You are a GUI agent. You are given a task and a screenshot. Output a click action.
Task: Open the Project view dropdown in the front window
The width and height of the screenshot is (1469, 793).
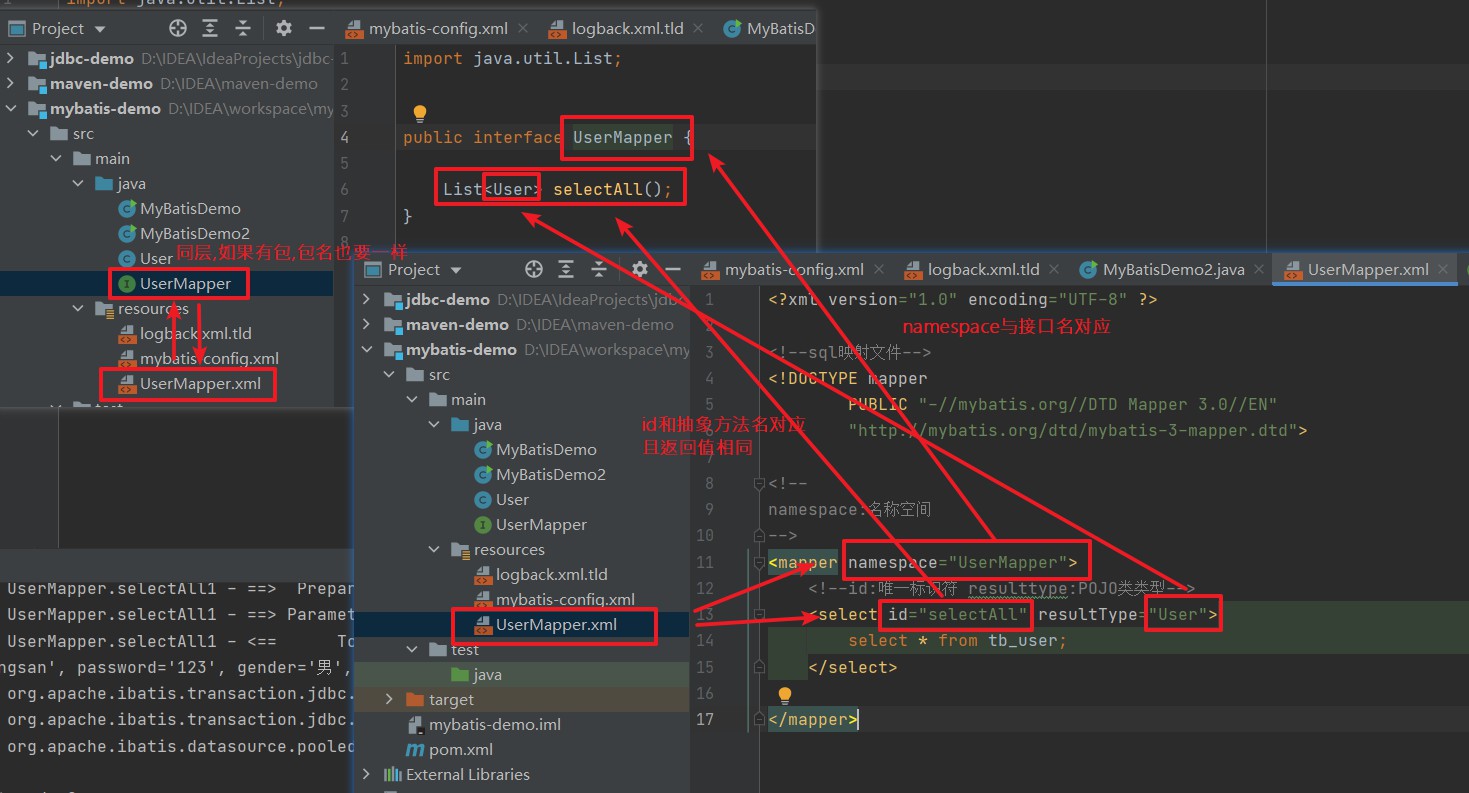pyautogui.click(x=456, y=270)
